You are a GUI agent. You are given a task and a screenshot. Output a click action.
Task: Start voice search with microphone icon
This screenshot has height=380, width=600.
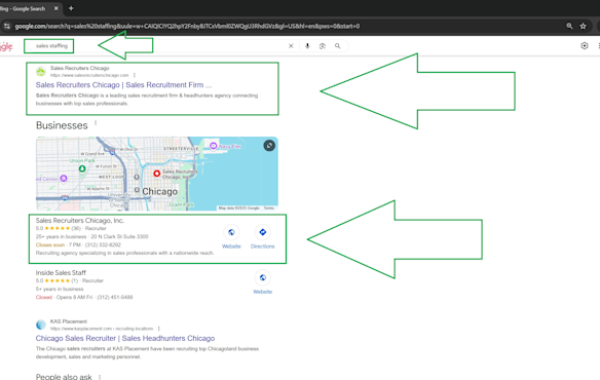pyautogui.click(x=307, y=46)
